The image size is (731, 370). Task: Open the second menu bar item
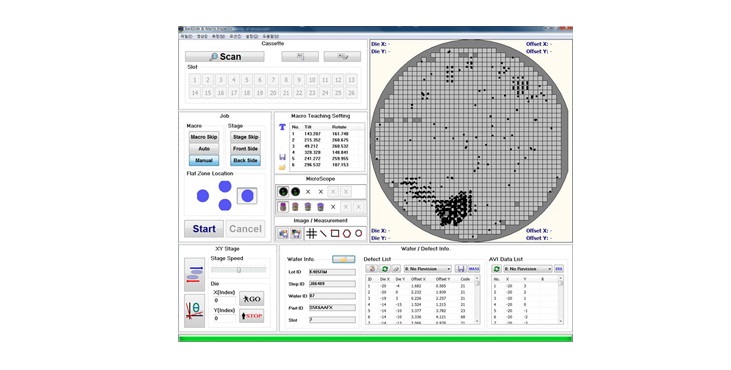point(202,36)
